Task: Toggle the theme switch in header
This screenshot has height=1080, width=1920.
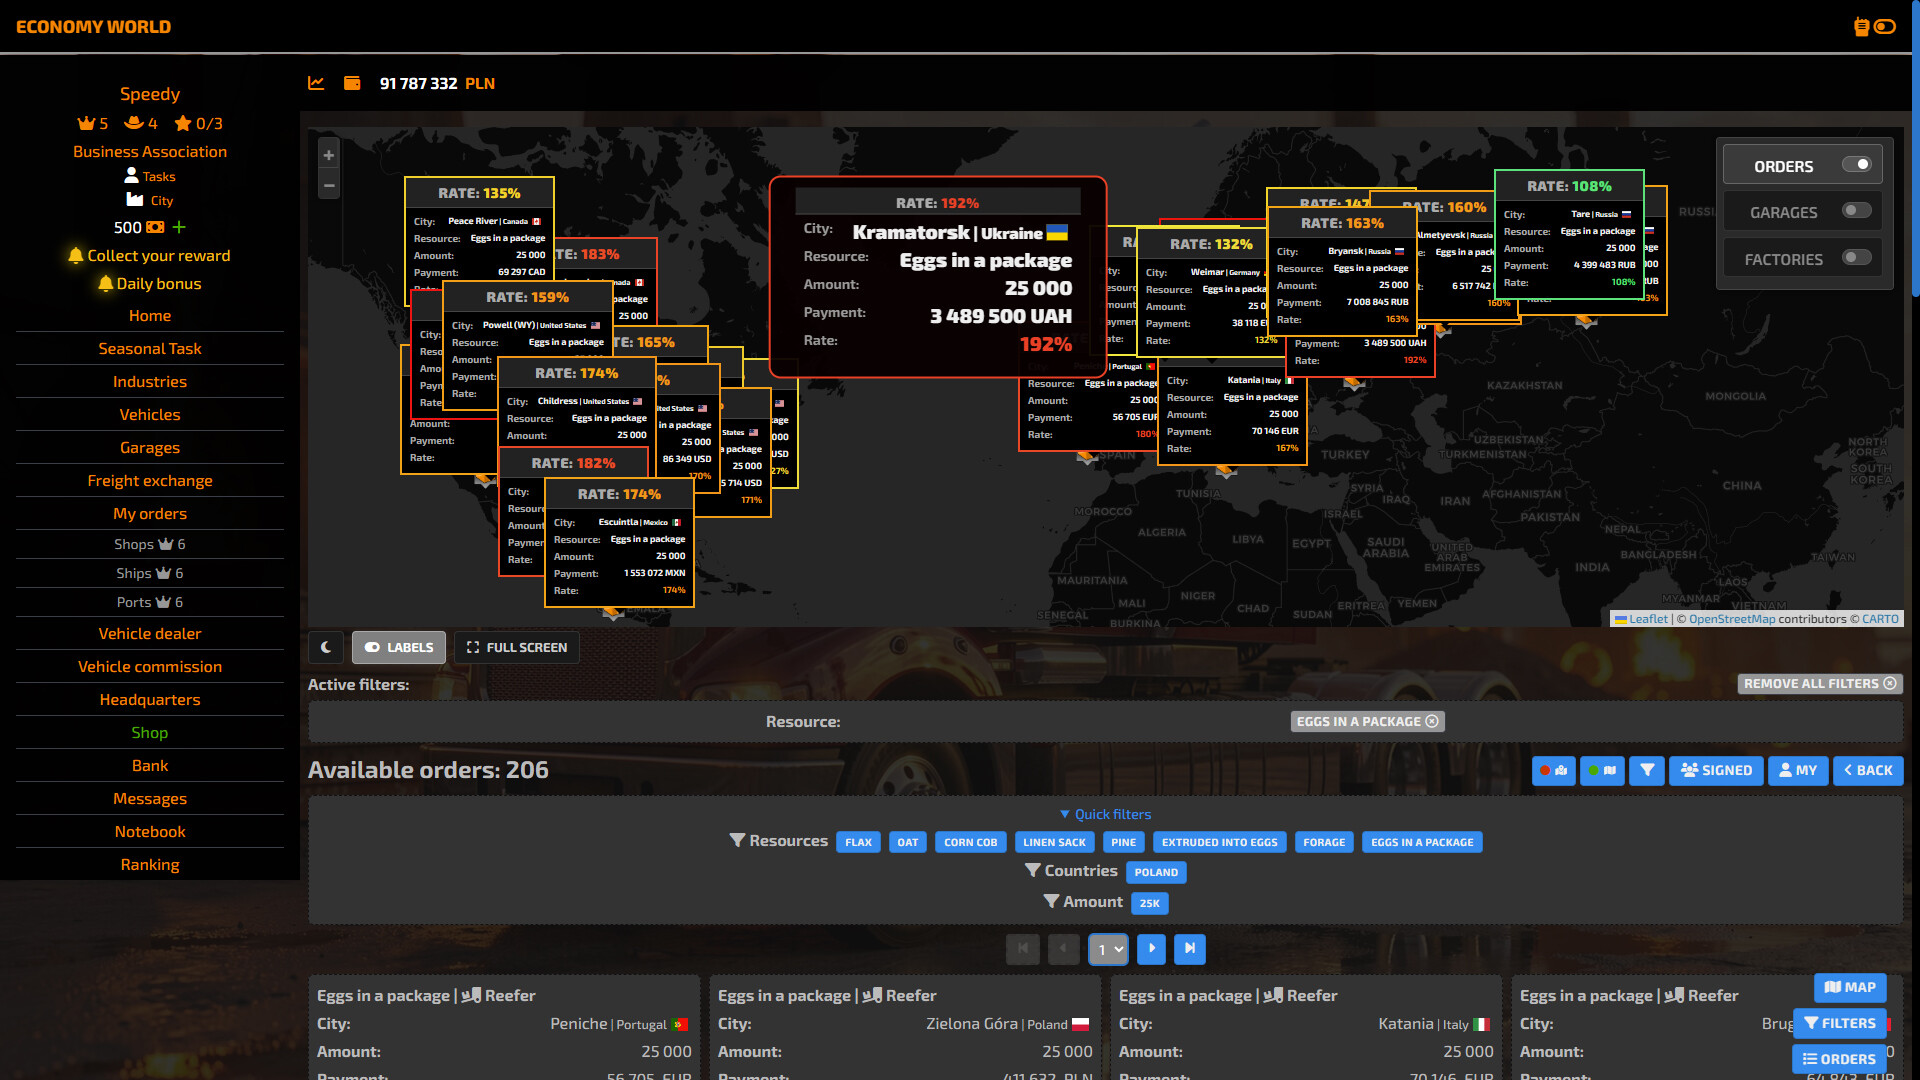Action: coord(1884,27)
